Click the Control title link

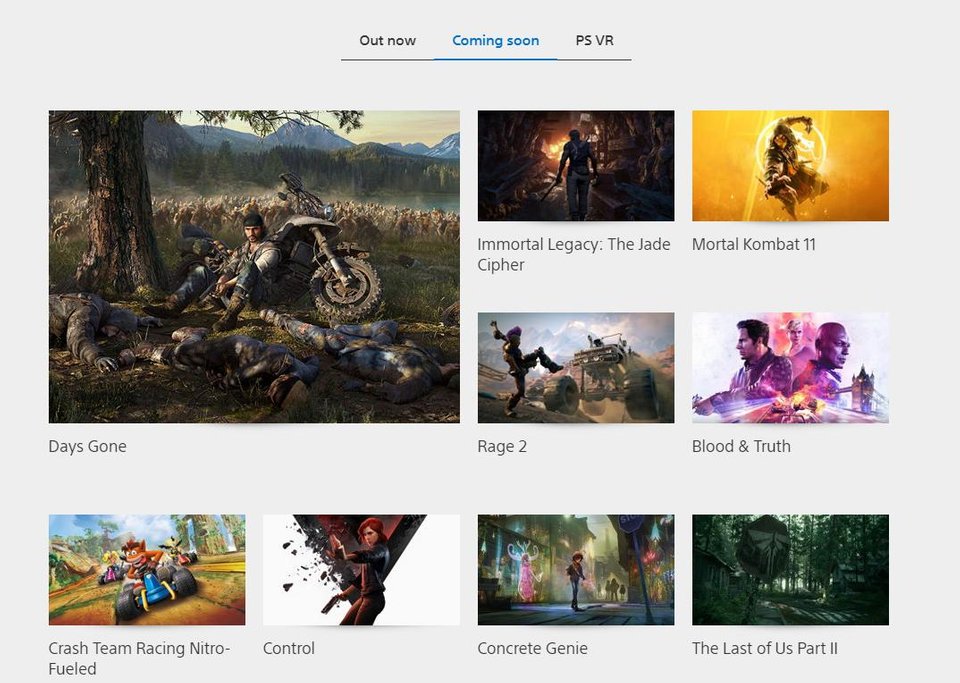click(289, 648)
